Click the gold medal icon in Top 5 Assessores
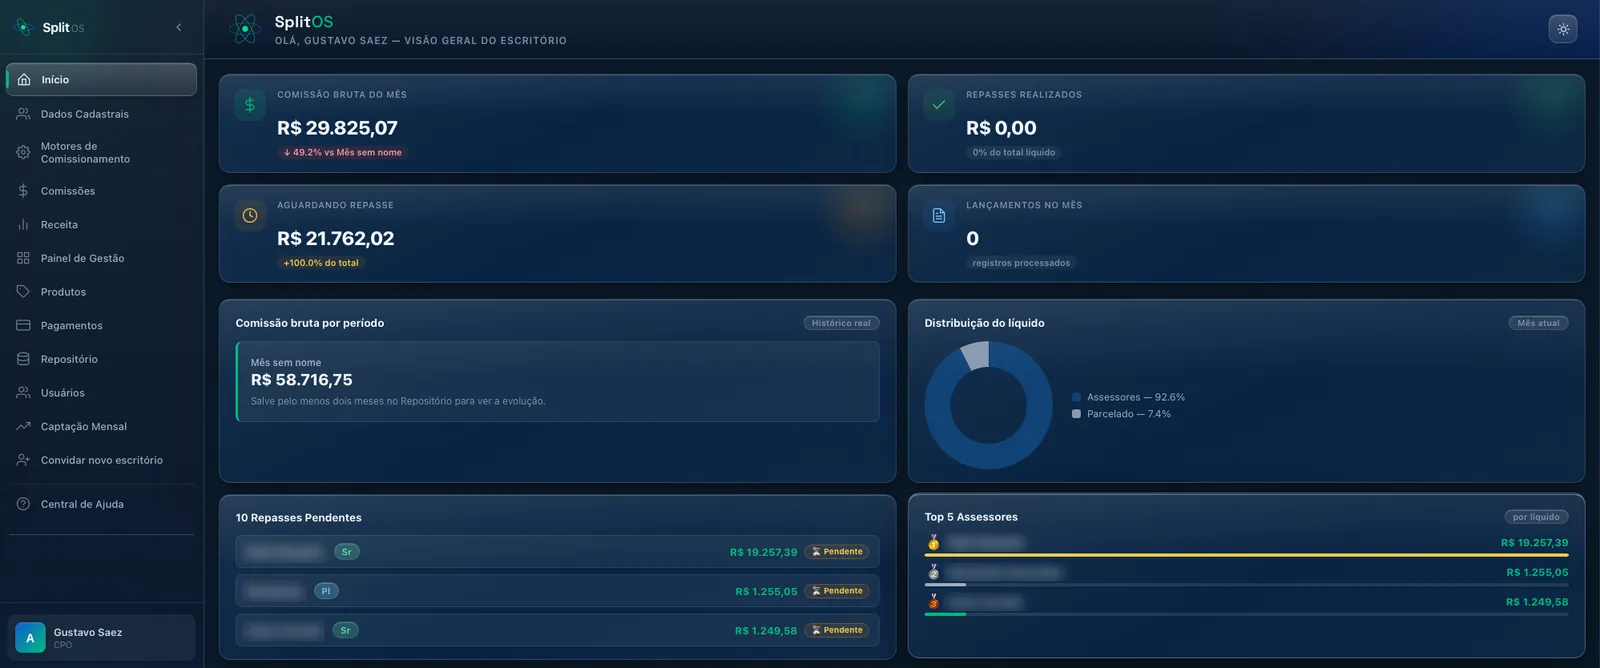This screenshot has width=1600, height=668. coord(933,543)
